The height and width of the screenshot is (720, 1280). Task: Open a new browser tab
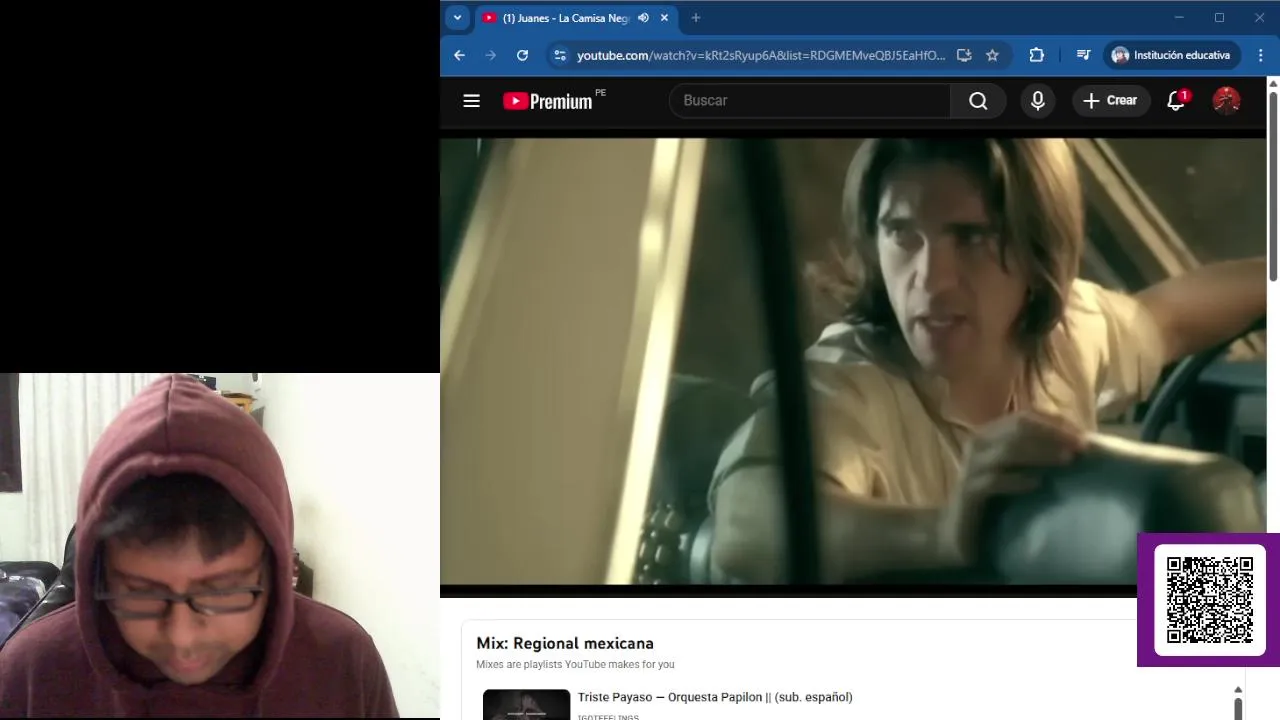pyautogui.click(x=696, y=17)
